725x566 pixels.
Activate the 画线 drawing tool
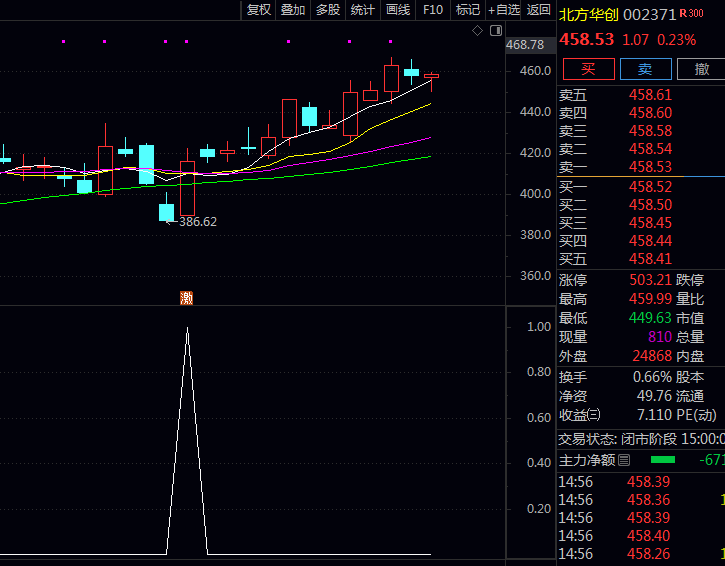click(398, 10)
